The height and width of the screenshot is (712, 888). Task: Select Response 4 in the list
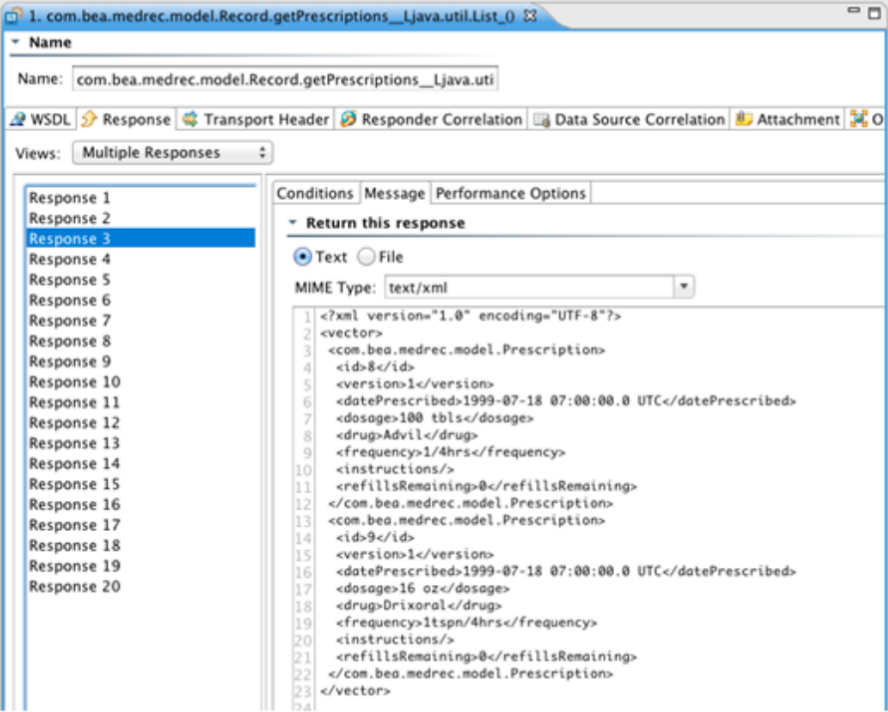tap(141, 259)
